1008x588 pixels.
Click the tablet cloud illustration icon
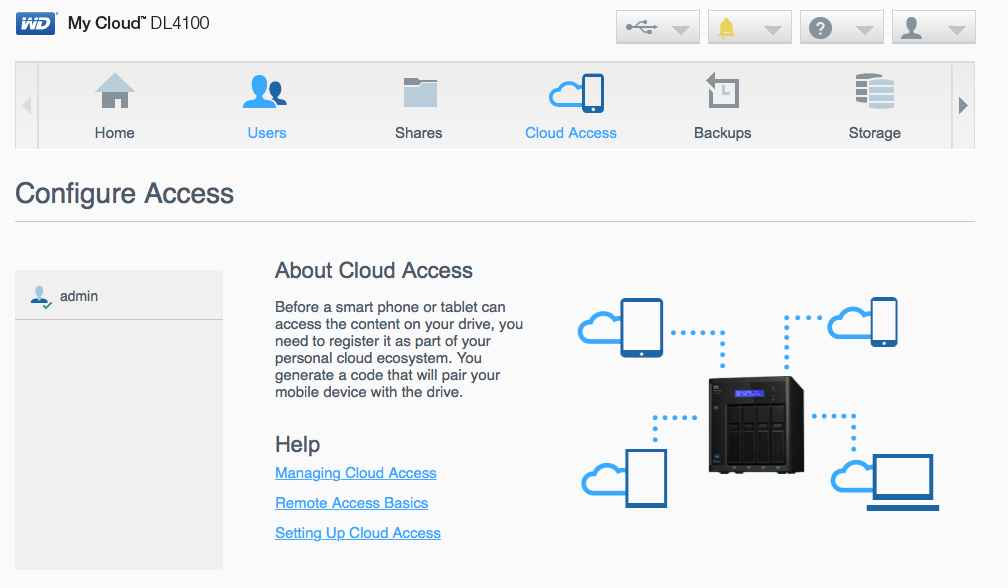click(x=620, y=328)
